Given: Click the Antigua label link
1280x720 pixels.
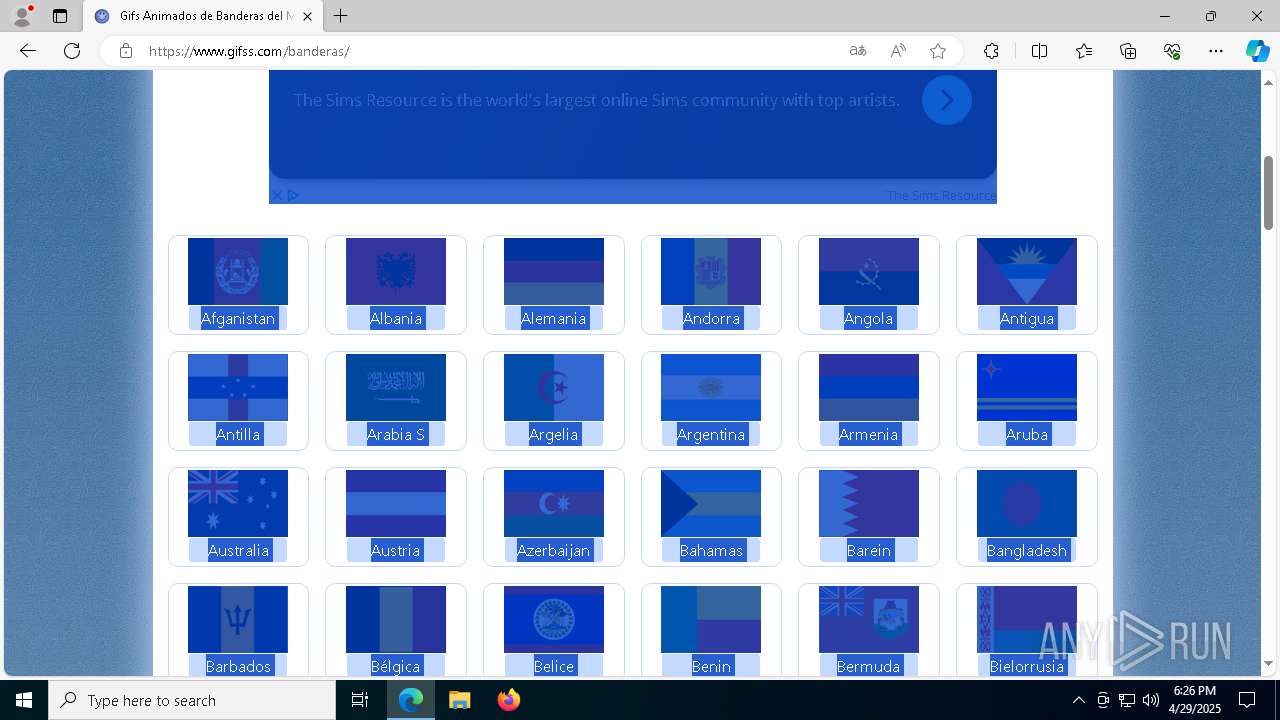Looking at the screenshot, I should (x=1027, y=318).
